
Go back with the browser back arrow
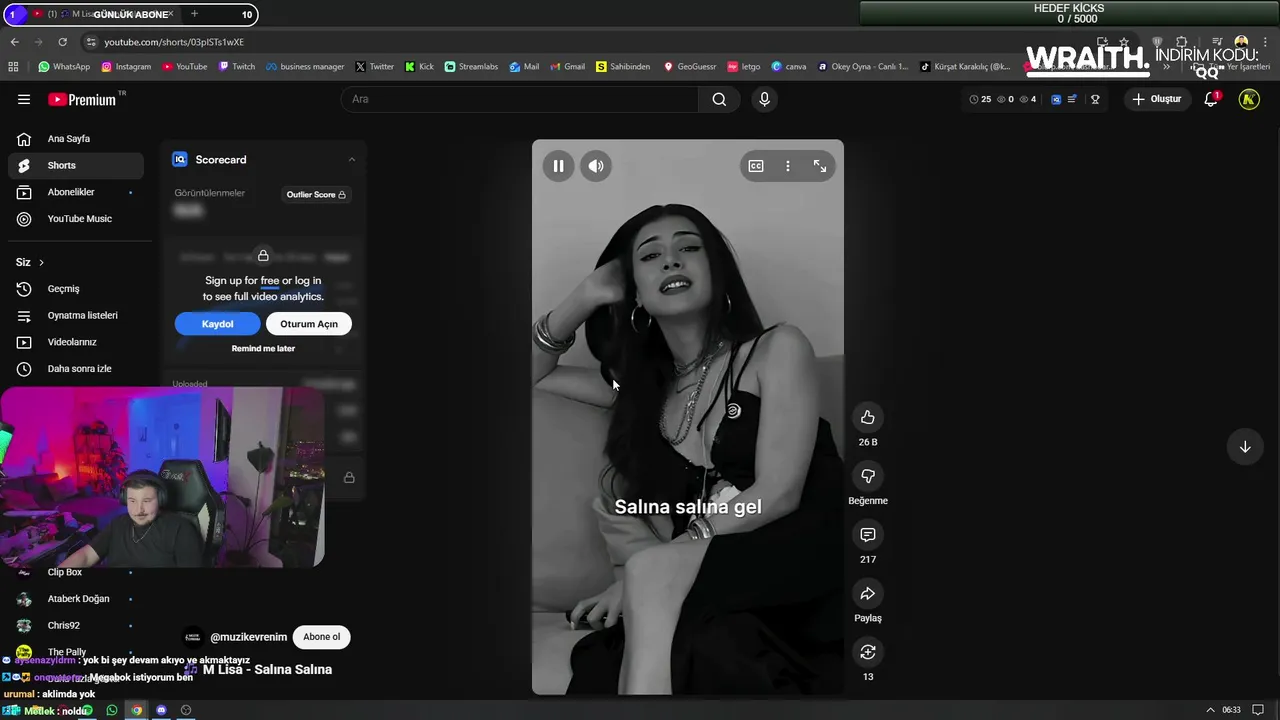tap(14, 42)
